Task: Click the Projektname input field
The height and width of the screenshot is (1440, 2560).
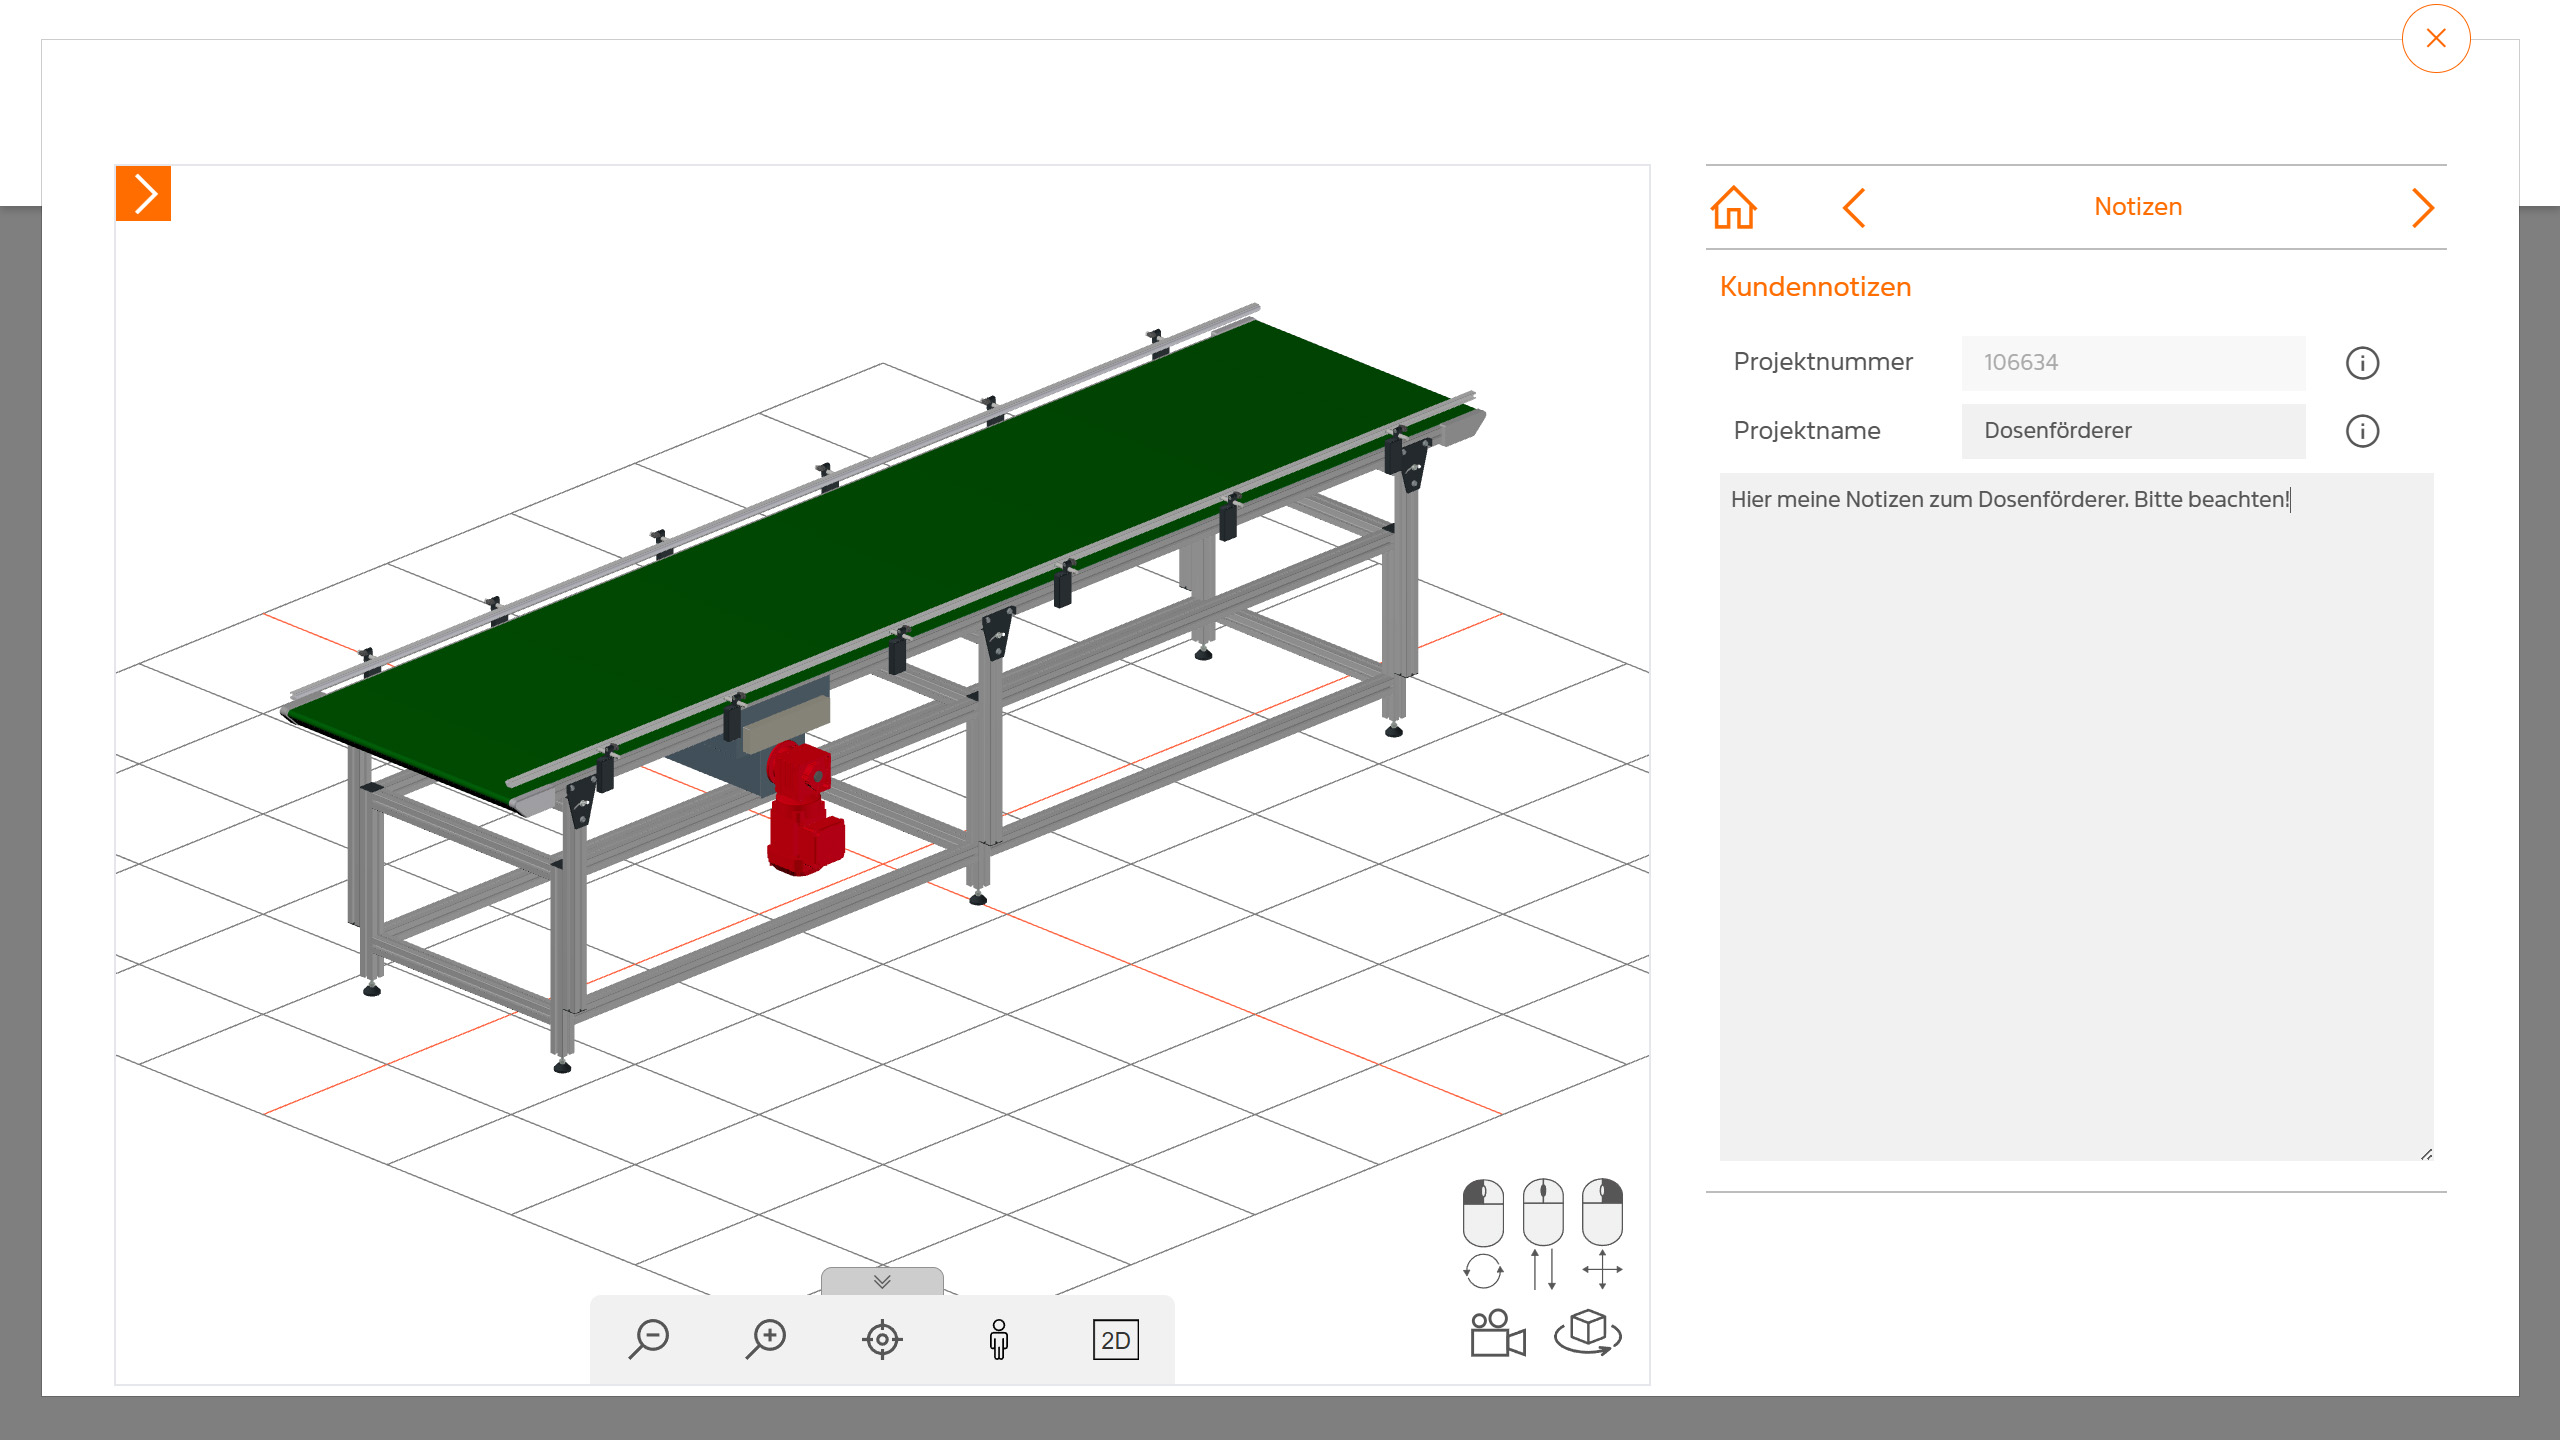Action: click(x=2133, y=431)
